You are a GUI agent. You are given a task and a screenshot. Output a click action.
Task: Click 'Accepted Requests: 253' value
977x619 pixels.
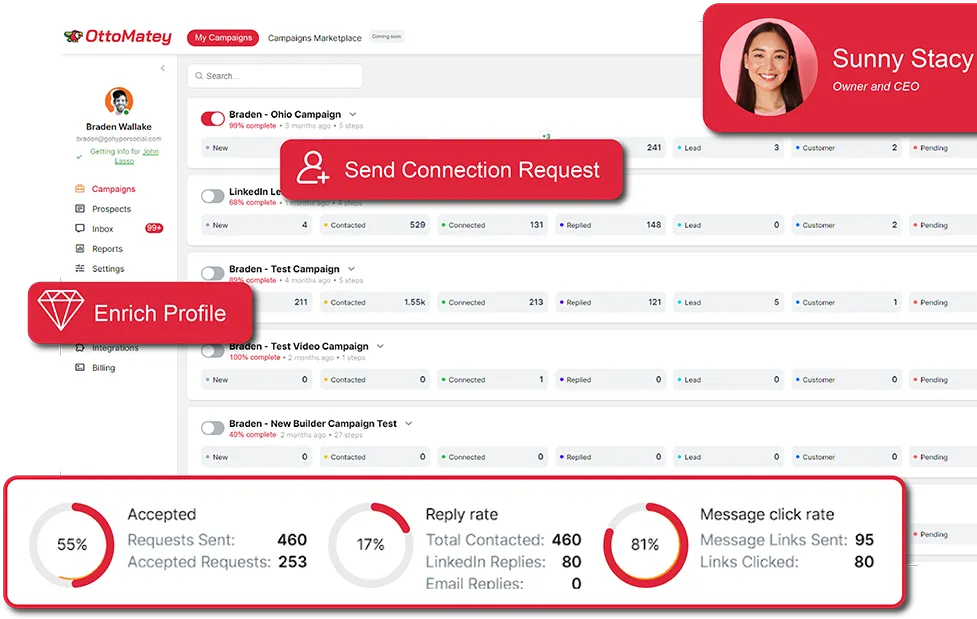292,562
